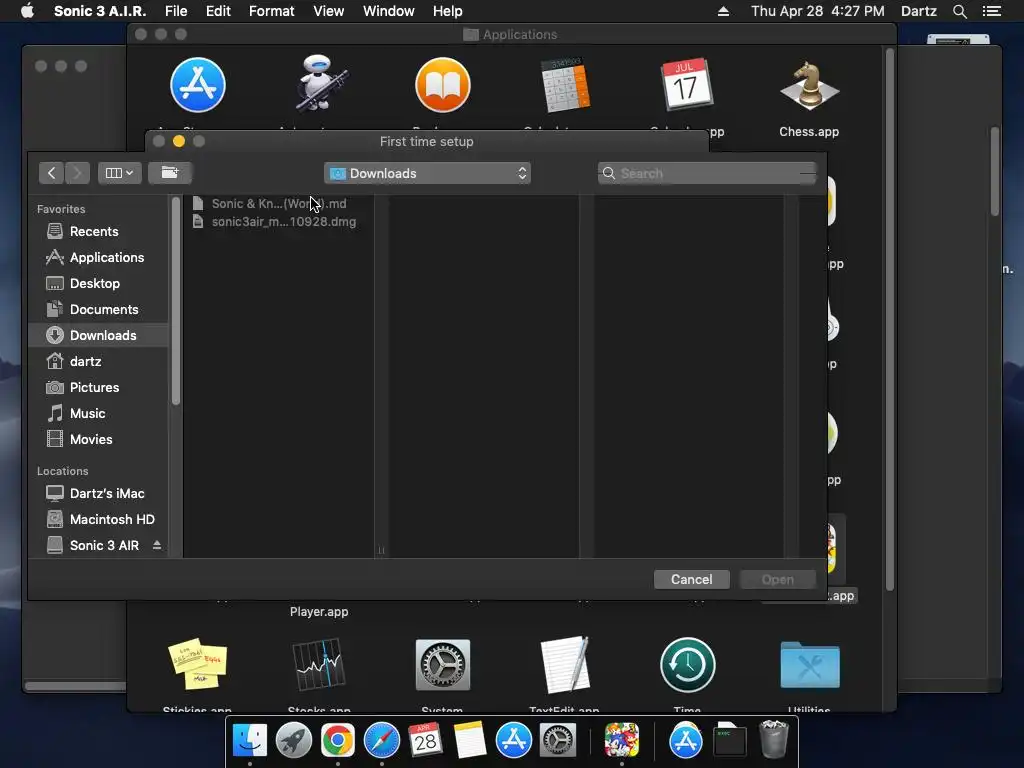This screenshot has height=768, width=1024.
Task: Open Notes from the Dock
Action: coord(470,741)
